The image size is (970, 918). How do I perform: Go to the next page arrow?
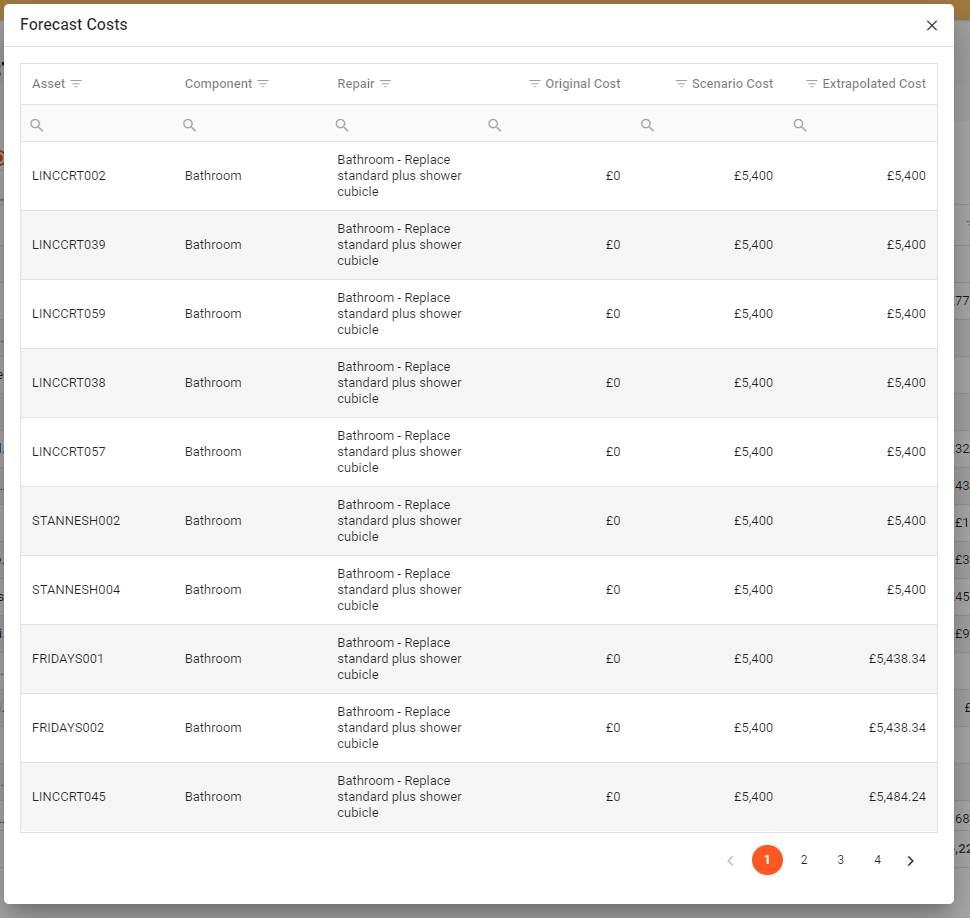point(910,861)
